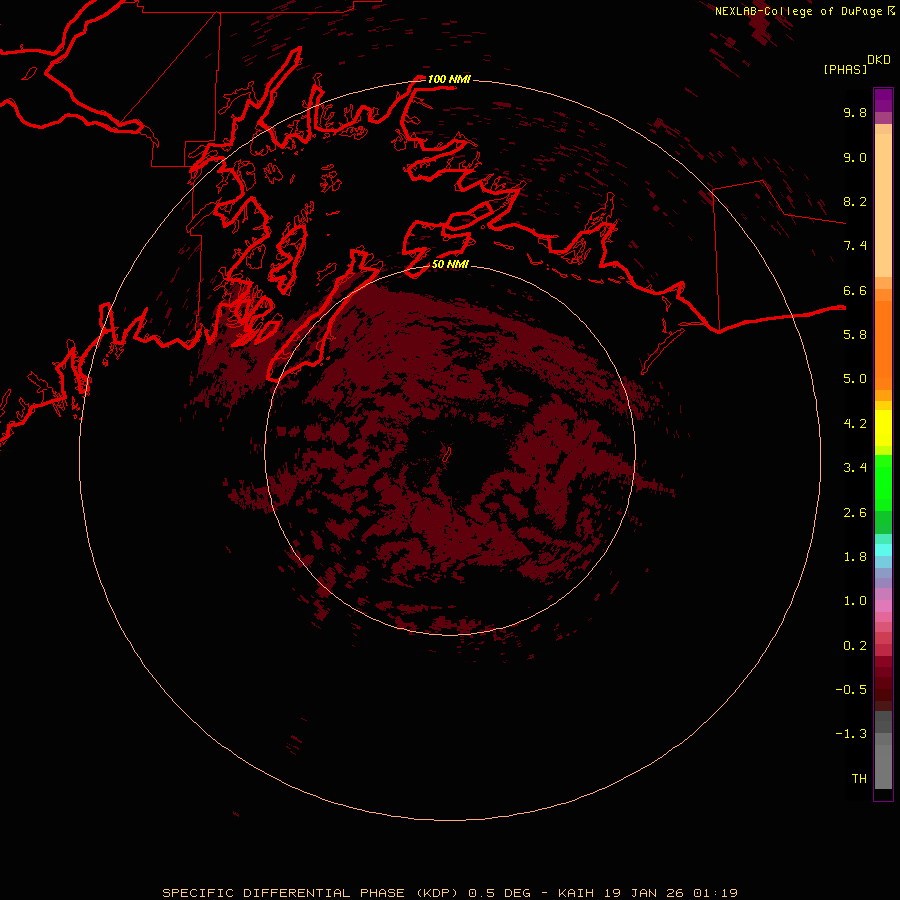This screenshot has width=900, height=900.
Task: Click the 9.8 value on the color scale
Action: click(855, 112)
